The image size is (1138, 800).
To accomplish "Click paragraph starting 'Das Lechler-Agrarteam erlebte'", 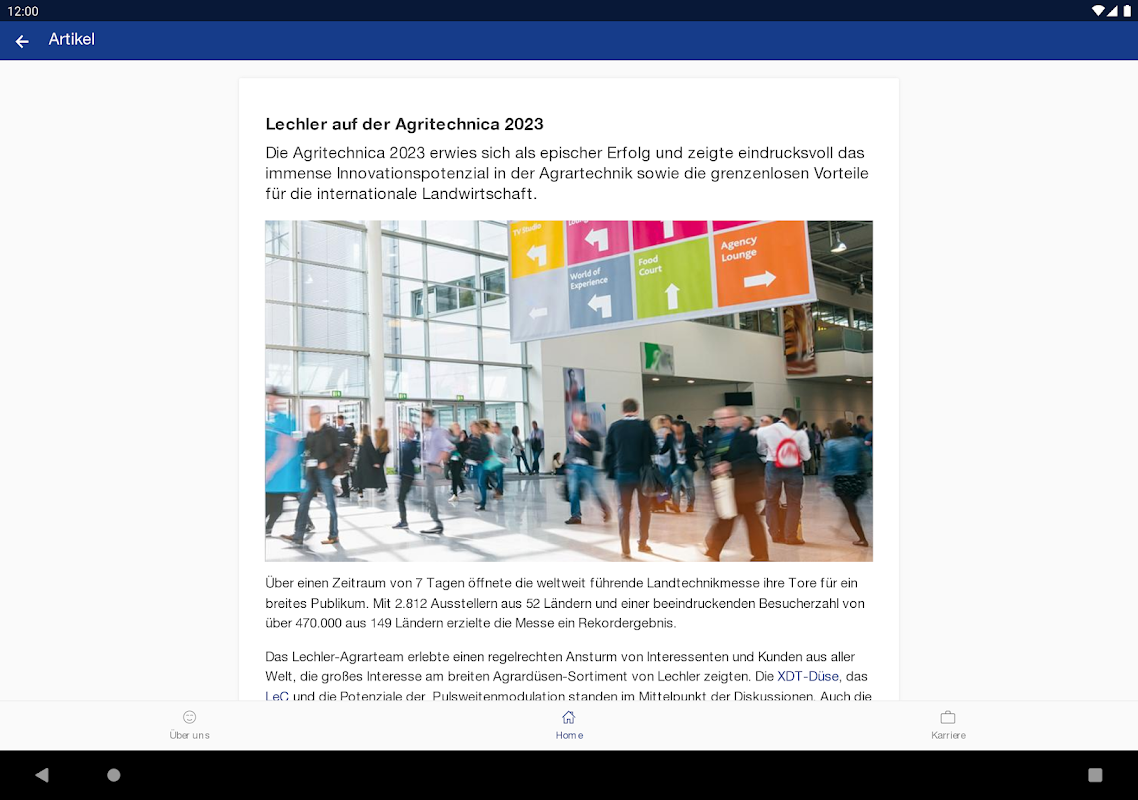I will [568, 677].
